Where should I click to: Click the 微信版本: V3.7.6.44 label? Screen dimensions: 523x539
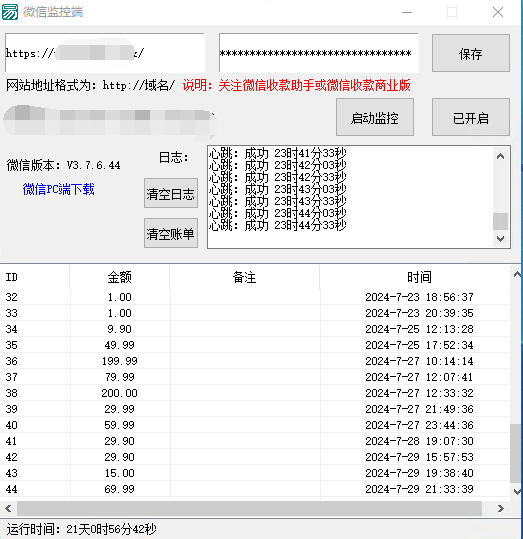point(64,165)
